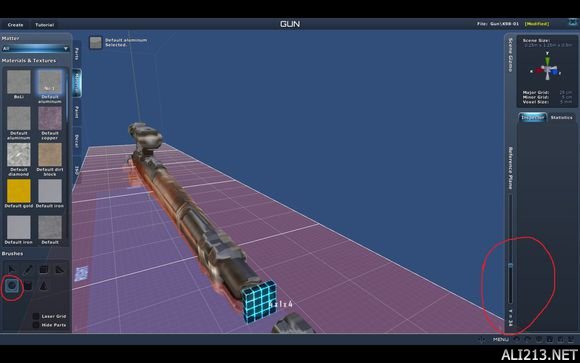
Task: Select the pencil brush tool
Action: pyautogui.click(x=28, y=269)
